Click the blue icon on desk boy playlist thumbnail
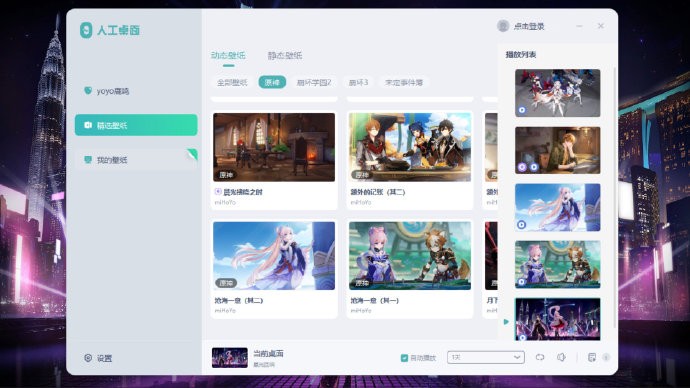Screen dimensions: 690x388 [x=534, y=167]
